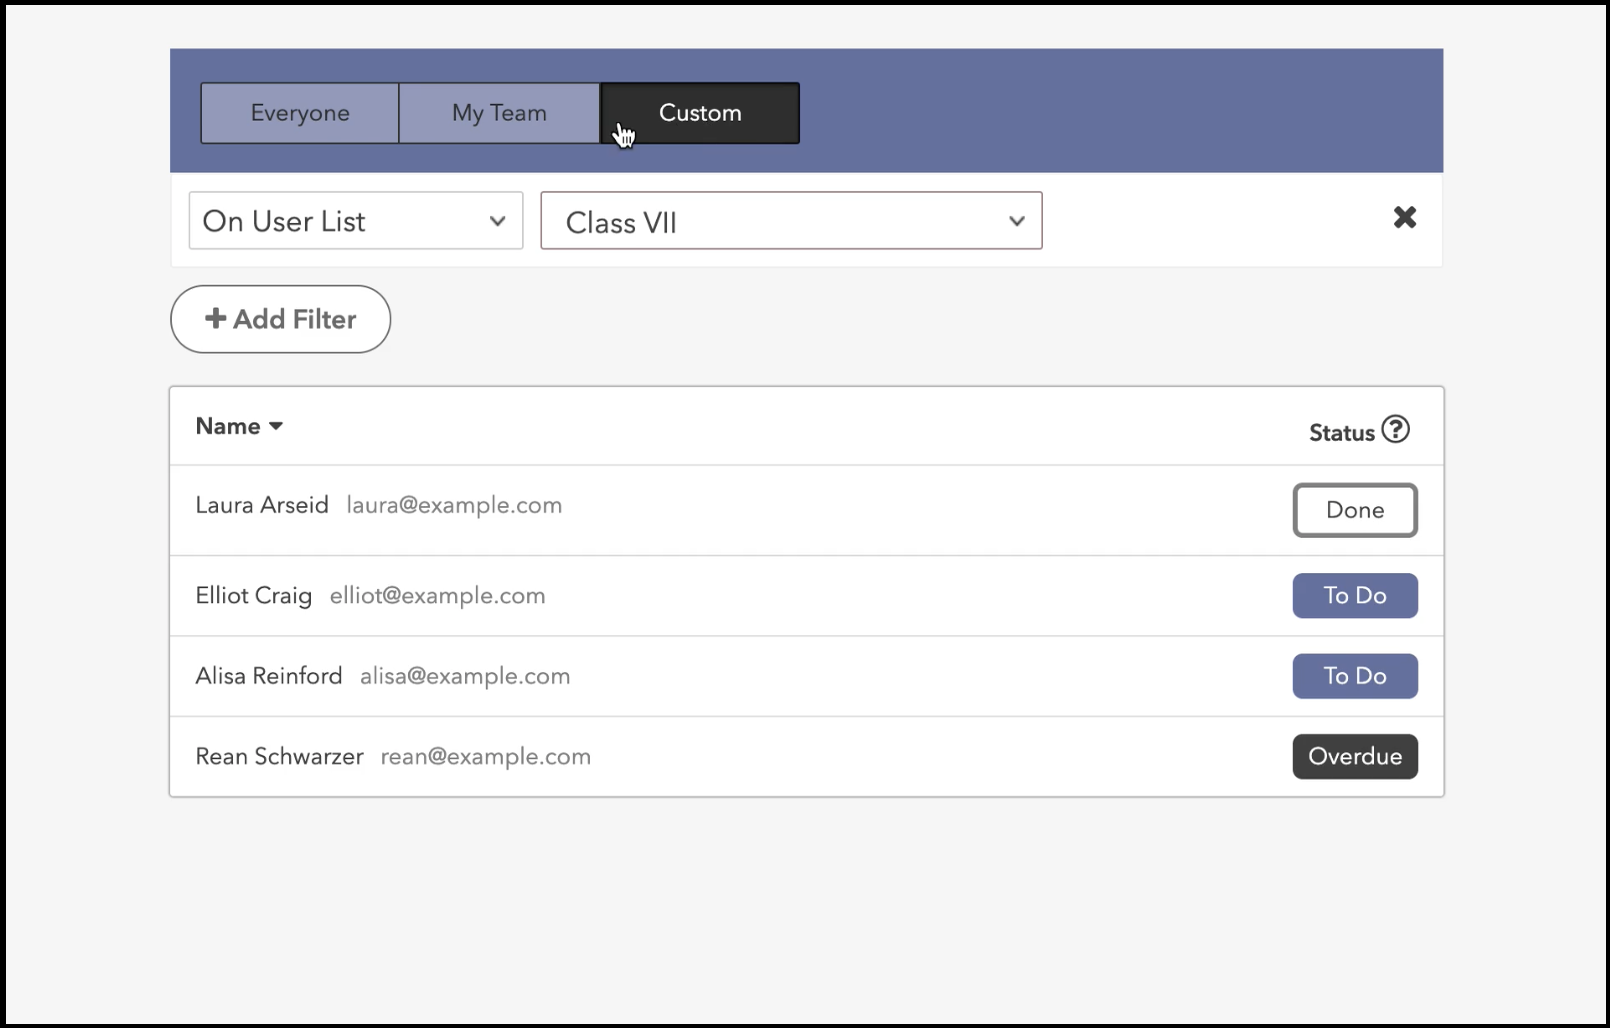Click the laura@example.com email
The image size is (1610, 1028).
point(454,505)
